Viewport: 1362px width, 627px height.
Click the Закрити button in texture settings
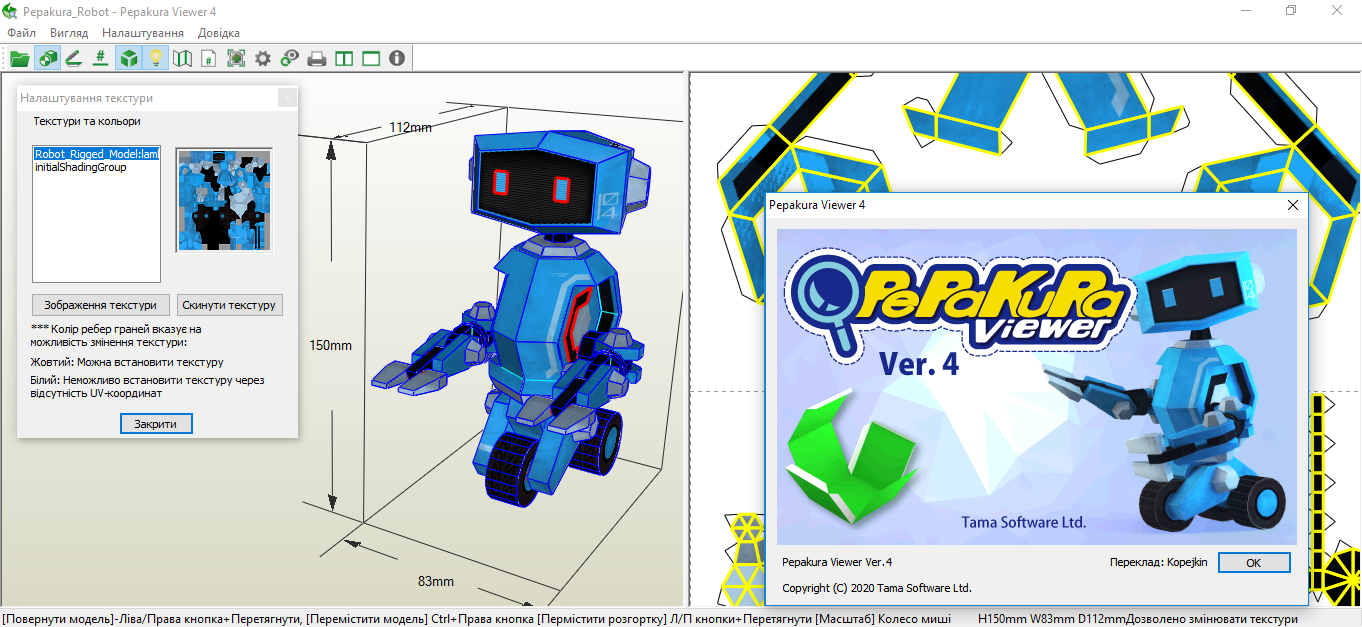[x=155, y=424]
